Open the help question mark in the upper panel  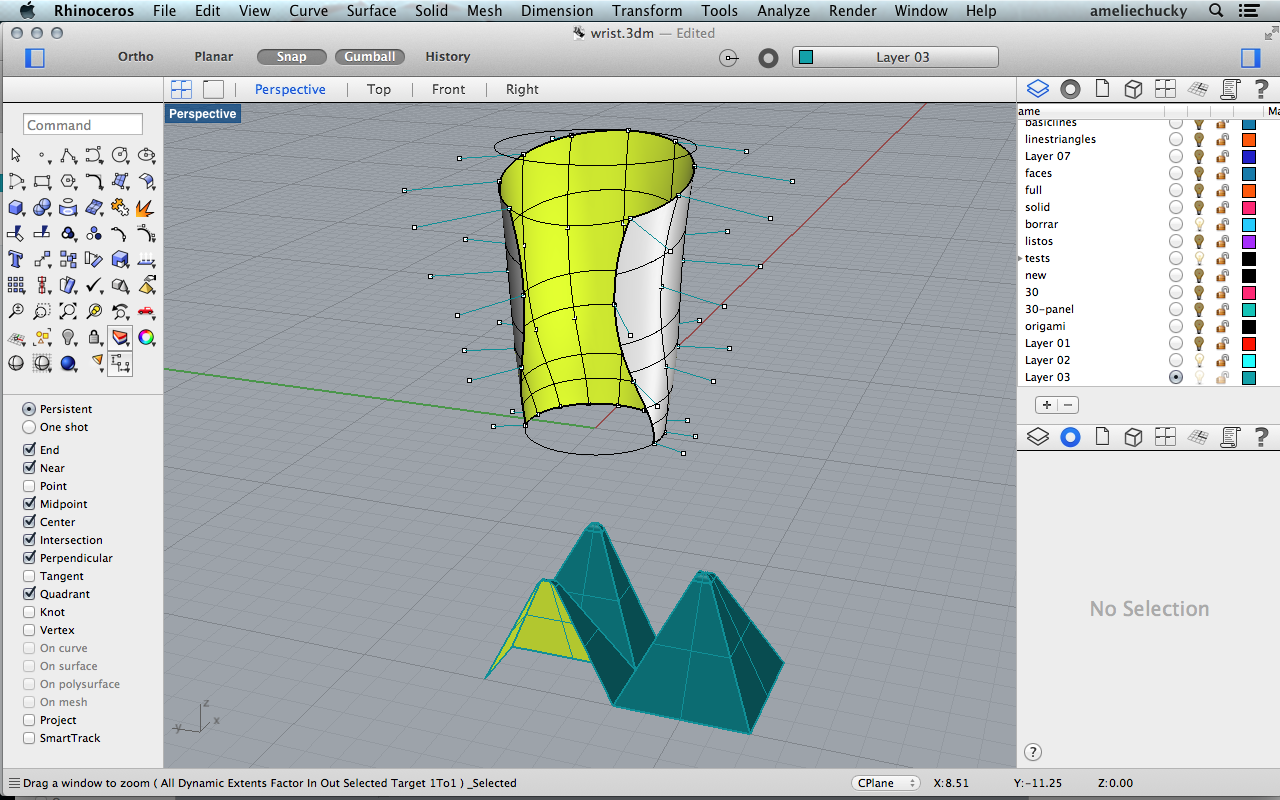pyautogui.click(x=1262, y=89)
